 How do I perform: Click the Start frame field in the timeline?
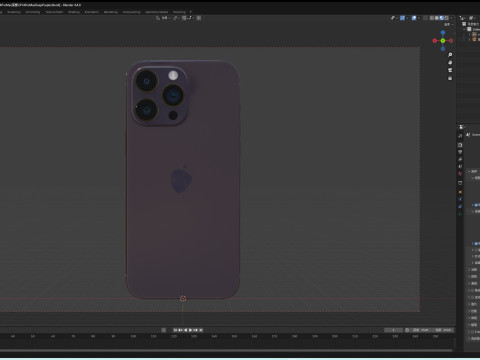(421, 330)
